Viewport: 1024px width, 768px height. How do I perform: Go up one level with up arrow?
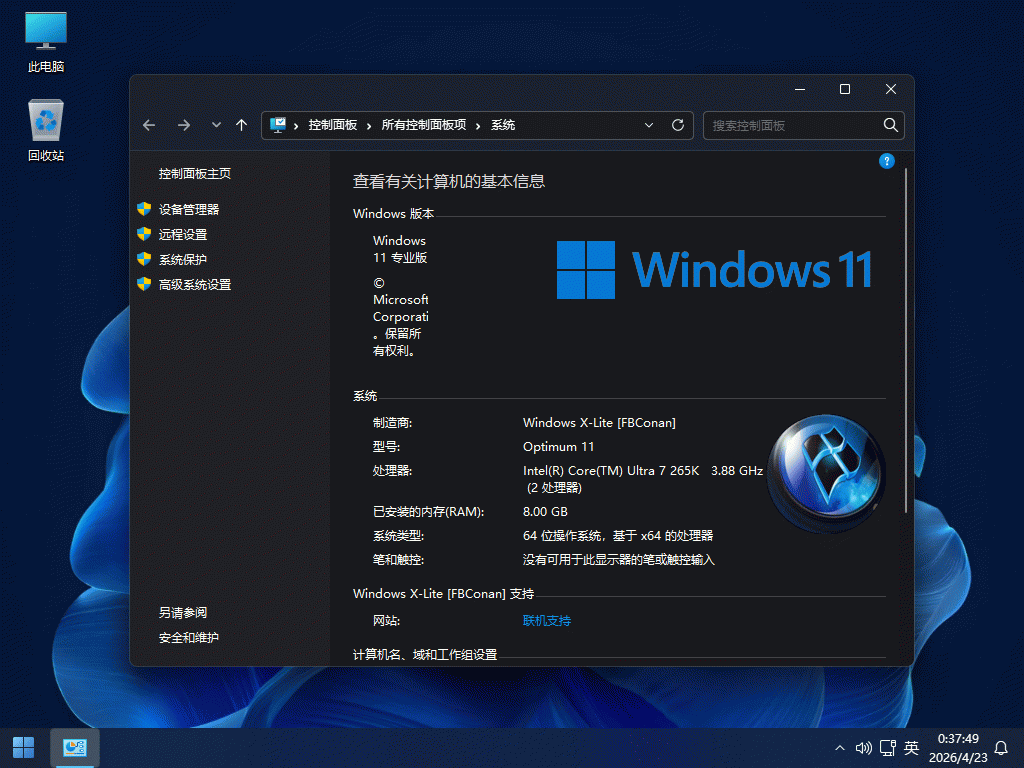tap(242, 125)
